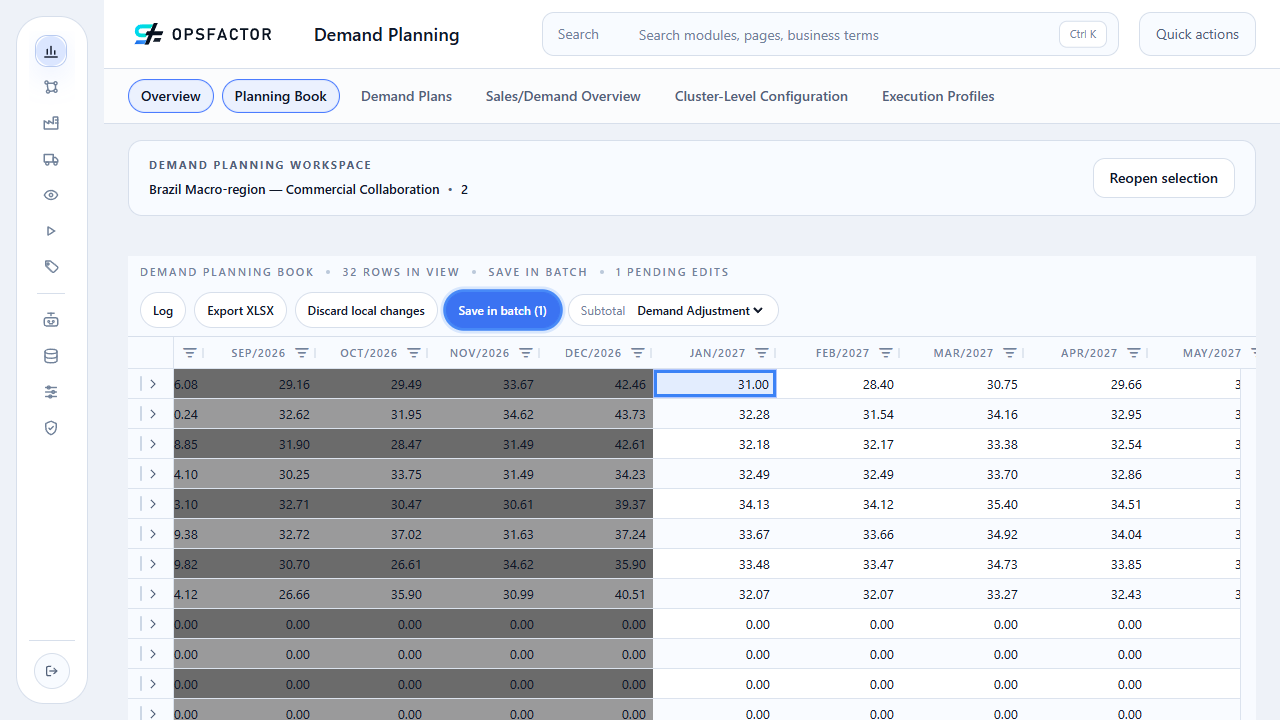Click the filter icon on OCT/2026 column
The height and width of the screenshot is (720, 1280).
414,353
